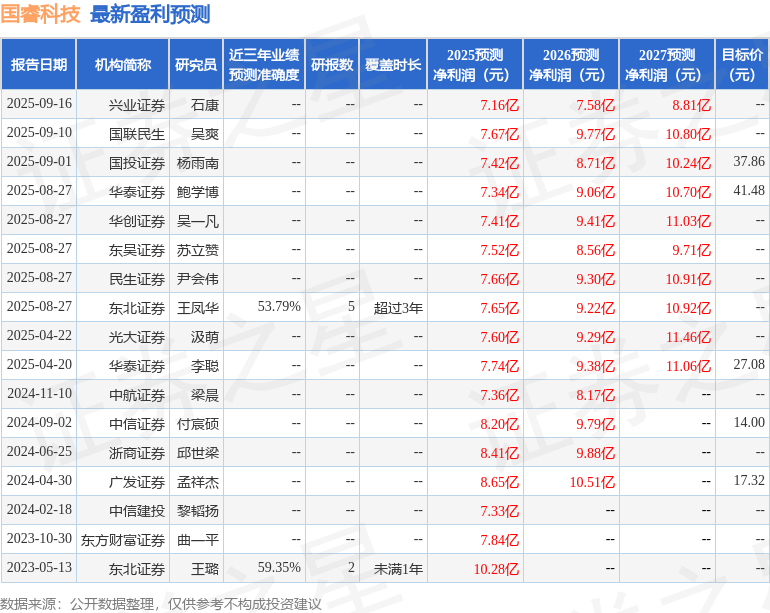Select analyst name 黎韬扬

click(198, 511)
